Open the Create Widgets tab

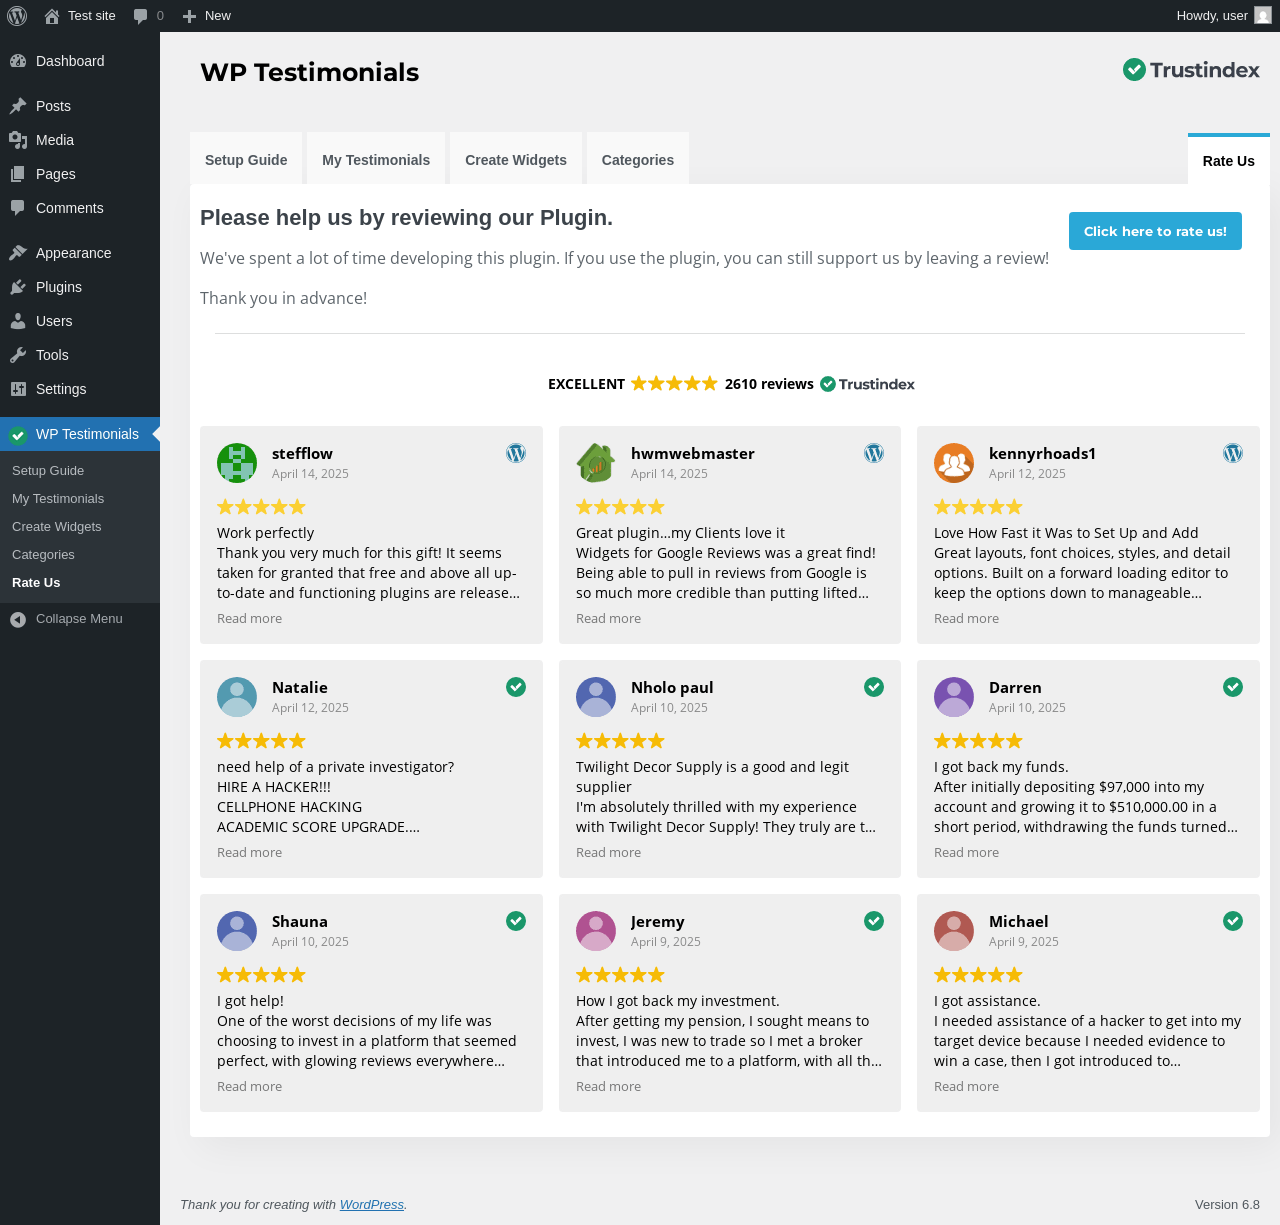pyautogui.click(x=516, y=159)
